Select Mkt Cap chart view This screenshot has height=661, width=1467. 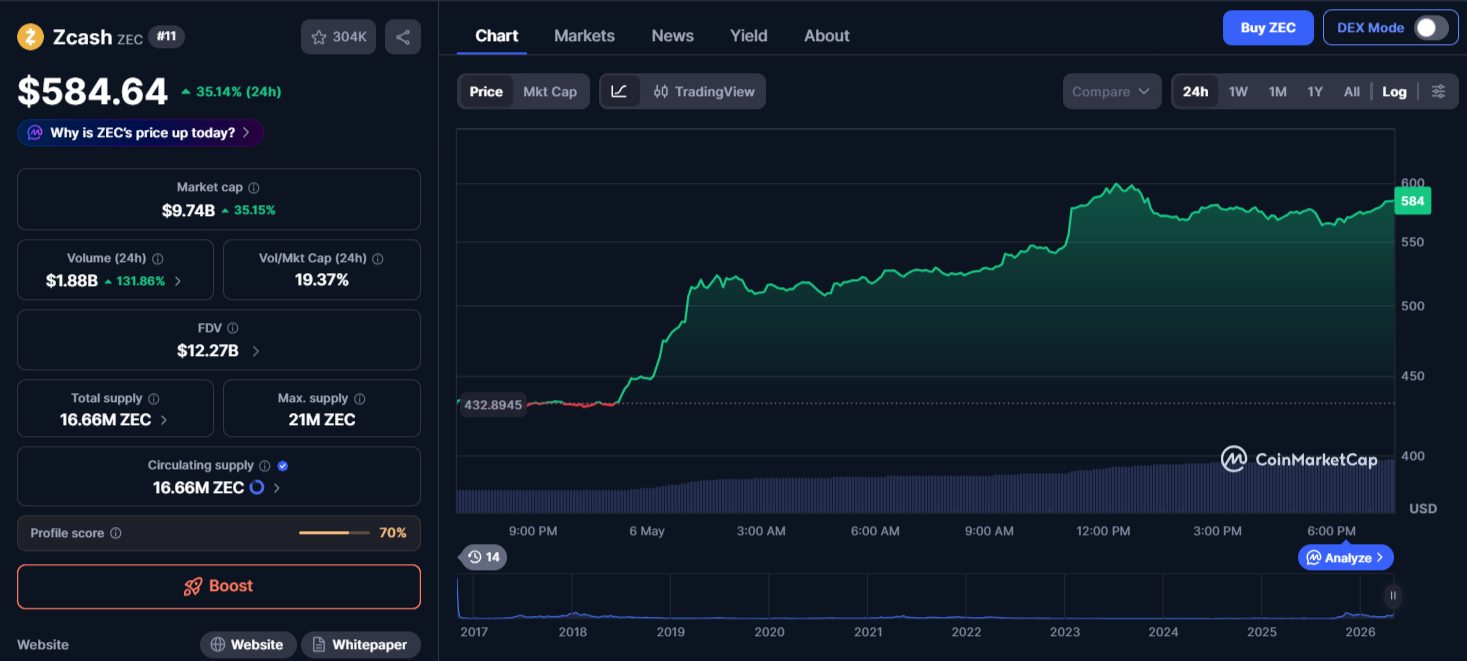click(550, 91)
